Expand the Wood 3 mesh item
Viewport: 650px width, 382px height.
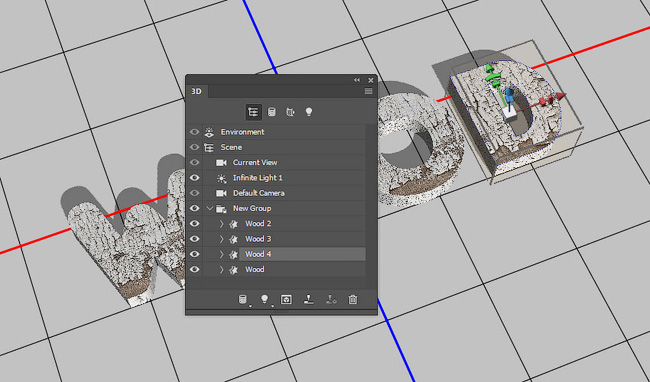point(221,239)
